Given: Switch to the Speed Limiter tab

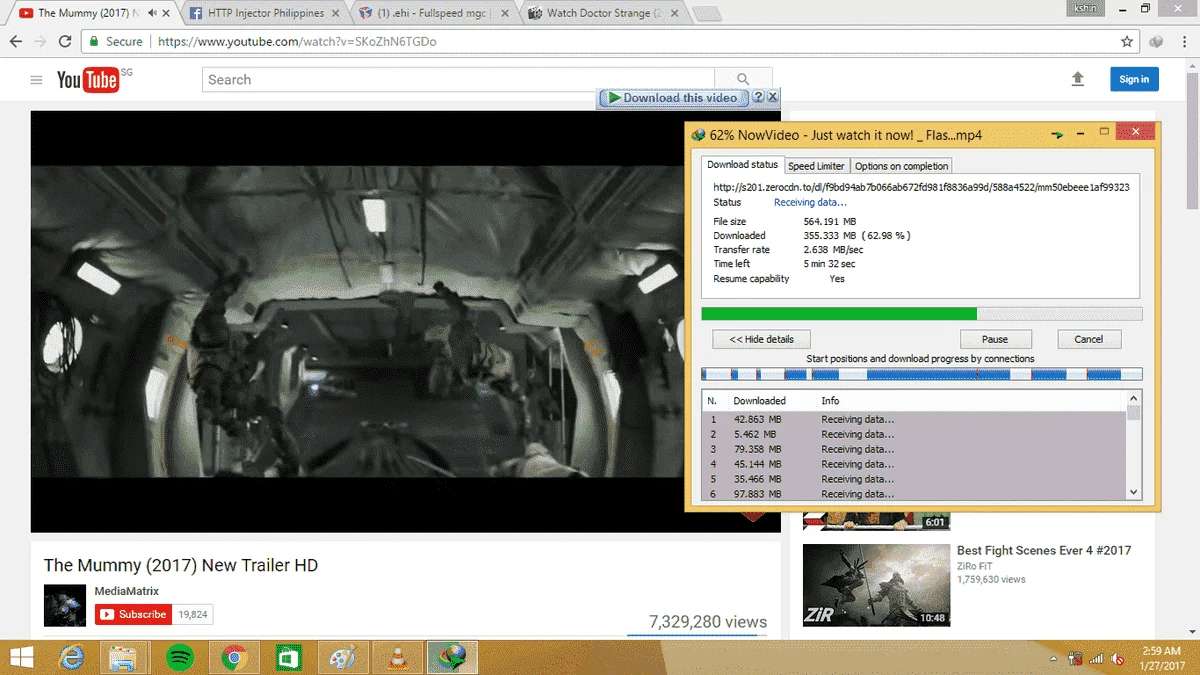Looking at the screenshot, I should pyautogui.click(x=816, y=166).
